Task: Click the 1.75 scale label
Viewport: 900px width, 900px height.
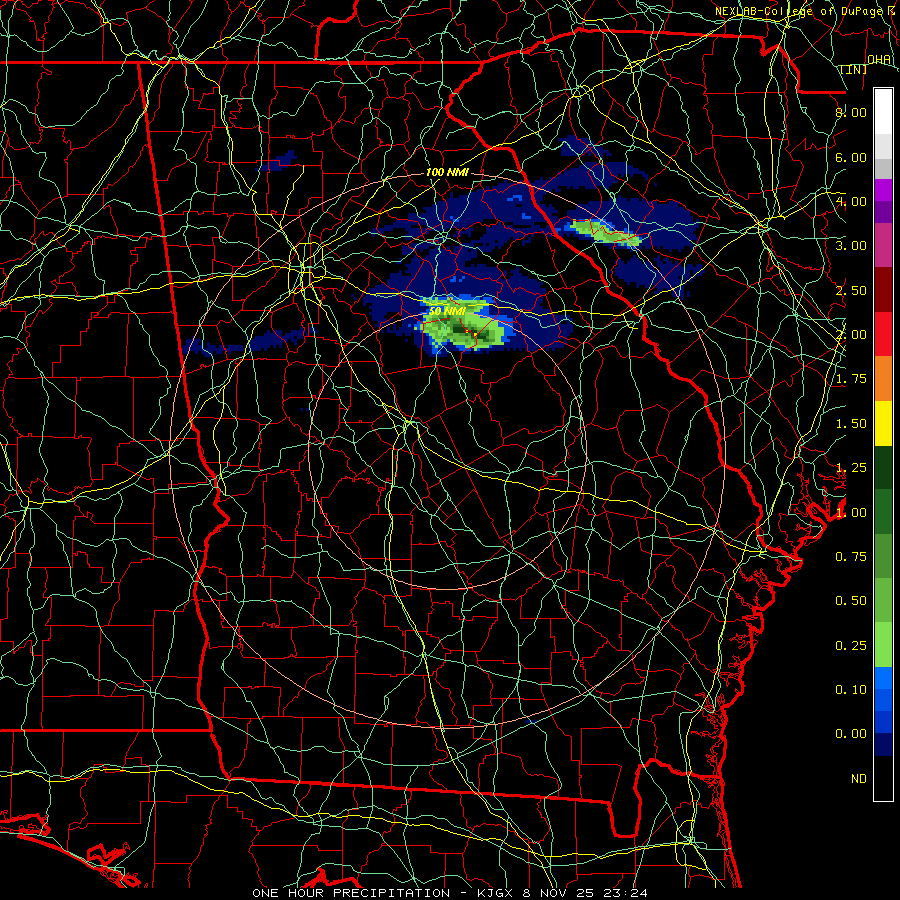Action: click(851, 379)
